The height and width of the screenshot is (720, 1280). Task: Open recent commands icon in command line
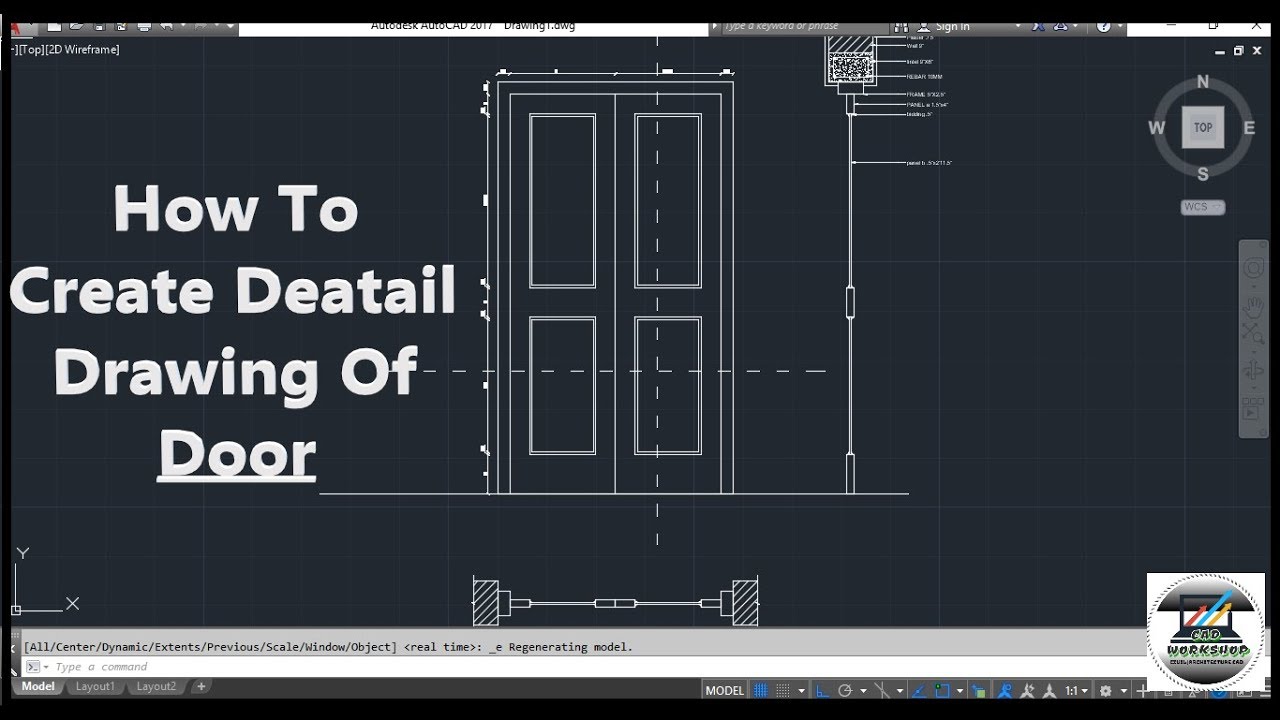point(36,667)
